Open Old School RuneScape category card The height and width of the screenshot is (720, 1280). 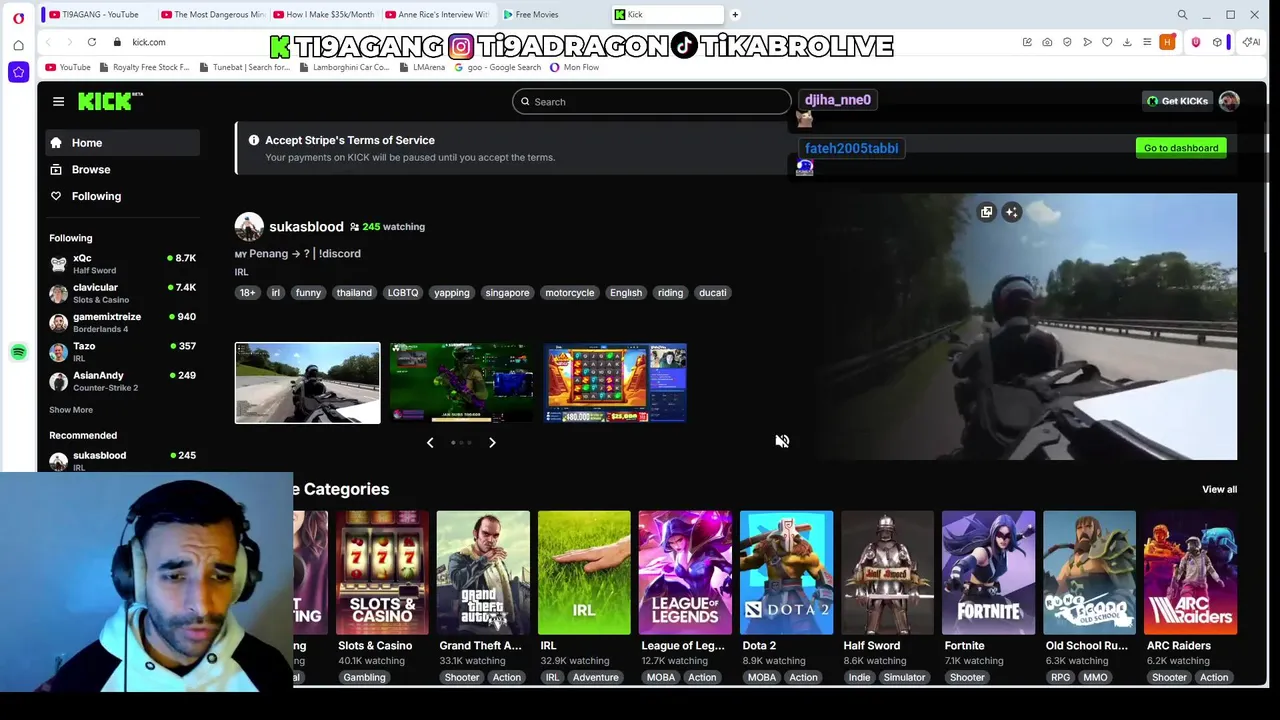click(x=1089, y=573)
